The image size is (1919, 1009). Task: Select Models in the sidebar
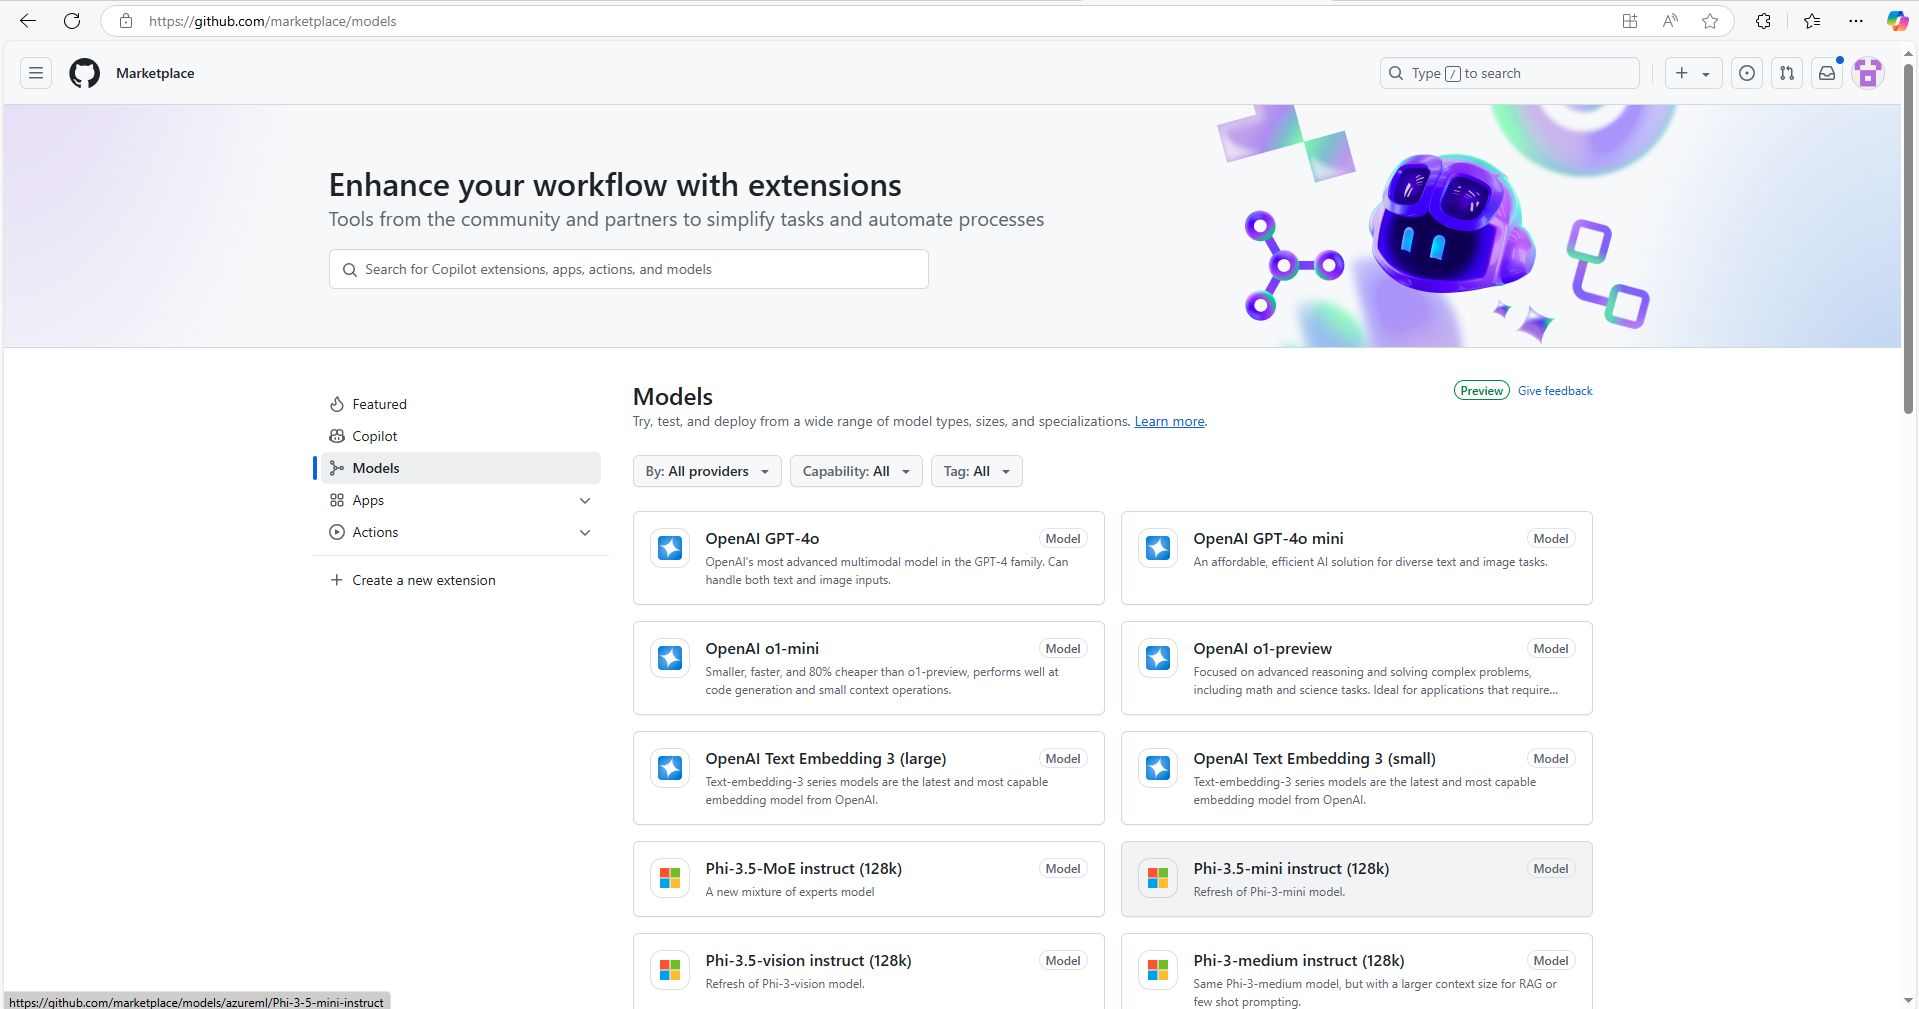[x=461, y=468]
